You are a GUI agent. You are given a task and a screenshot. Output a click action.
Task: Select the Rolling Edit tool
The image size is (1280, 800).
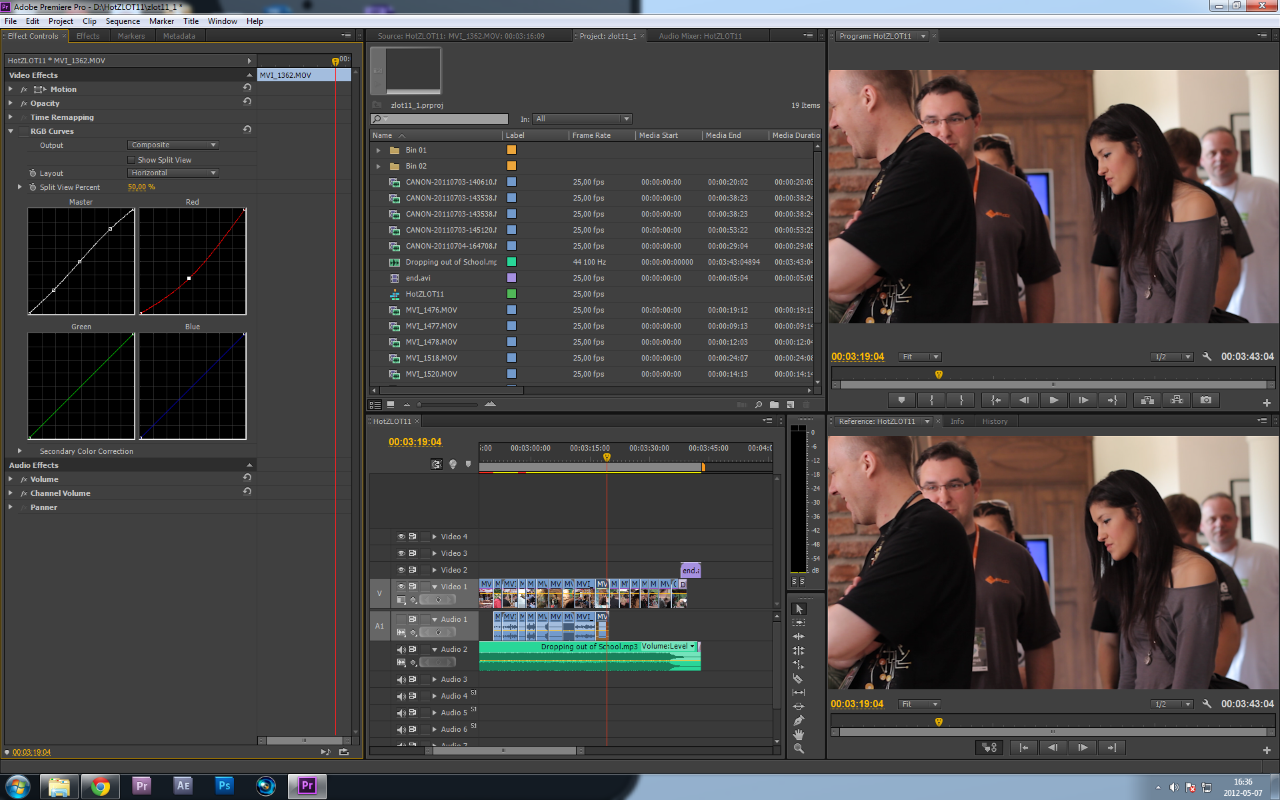[x=798, y=651]
